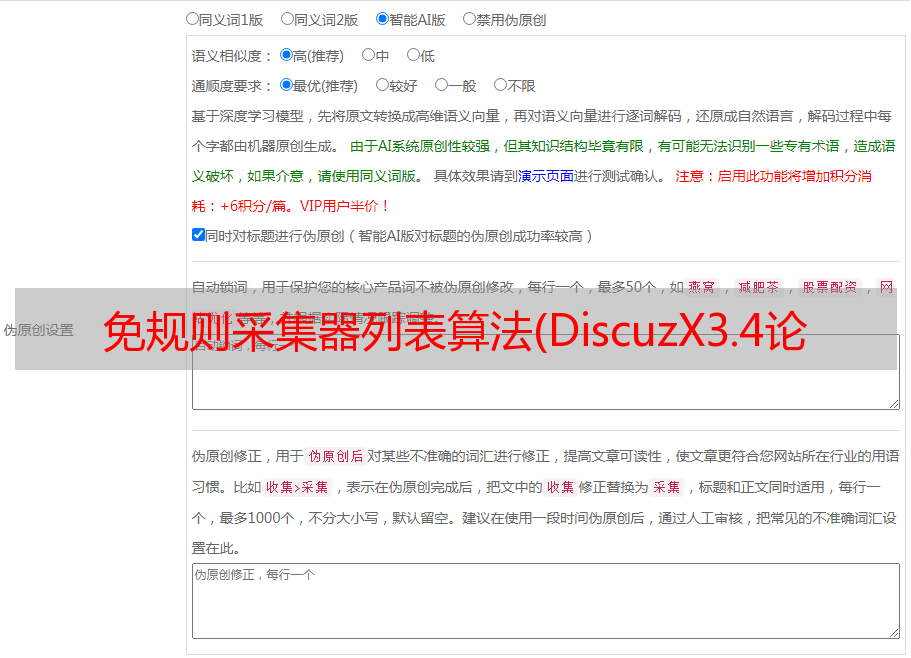The width and height of the screenshot is (911, 658).
Task: Click the 股票配资 example keyword tag
Action: [830, 287]
